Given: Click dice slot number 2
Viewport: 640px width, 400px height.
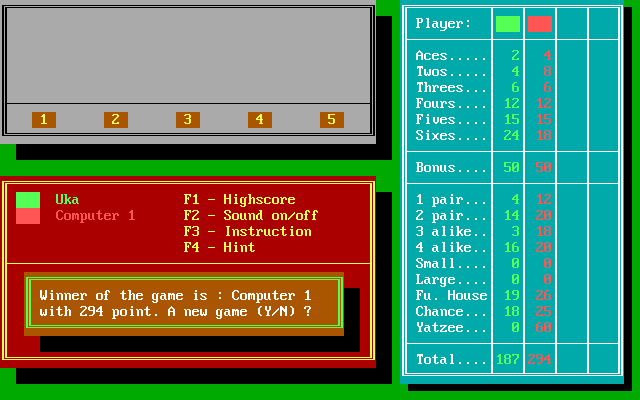Looking at the screenshot, I should (x=116, y=120).
